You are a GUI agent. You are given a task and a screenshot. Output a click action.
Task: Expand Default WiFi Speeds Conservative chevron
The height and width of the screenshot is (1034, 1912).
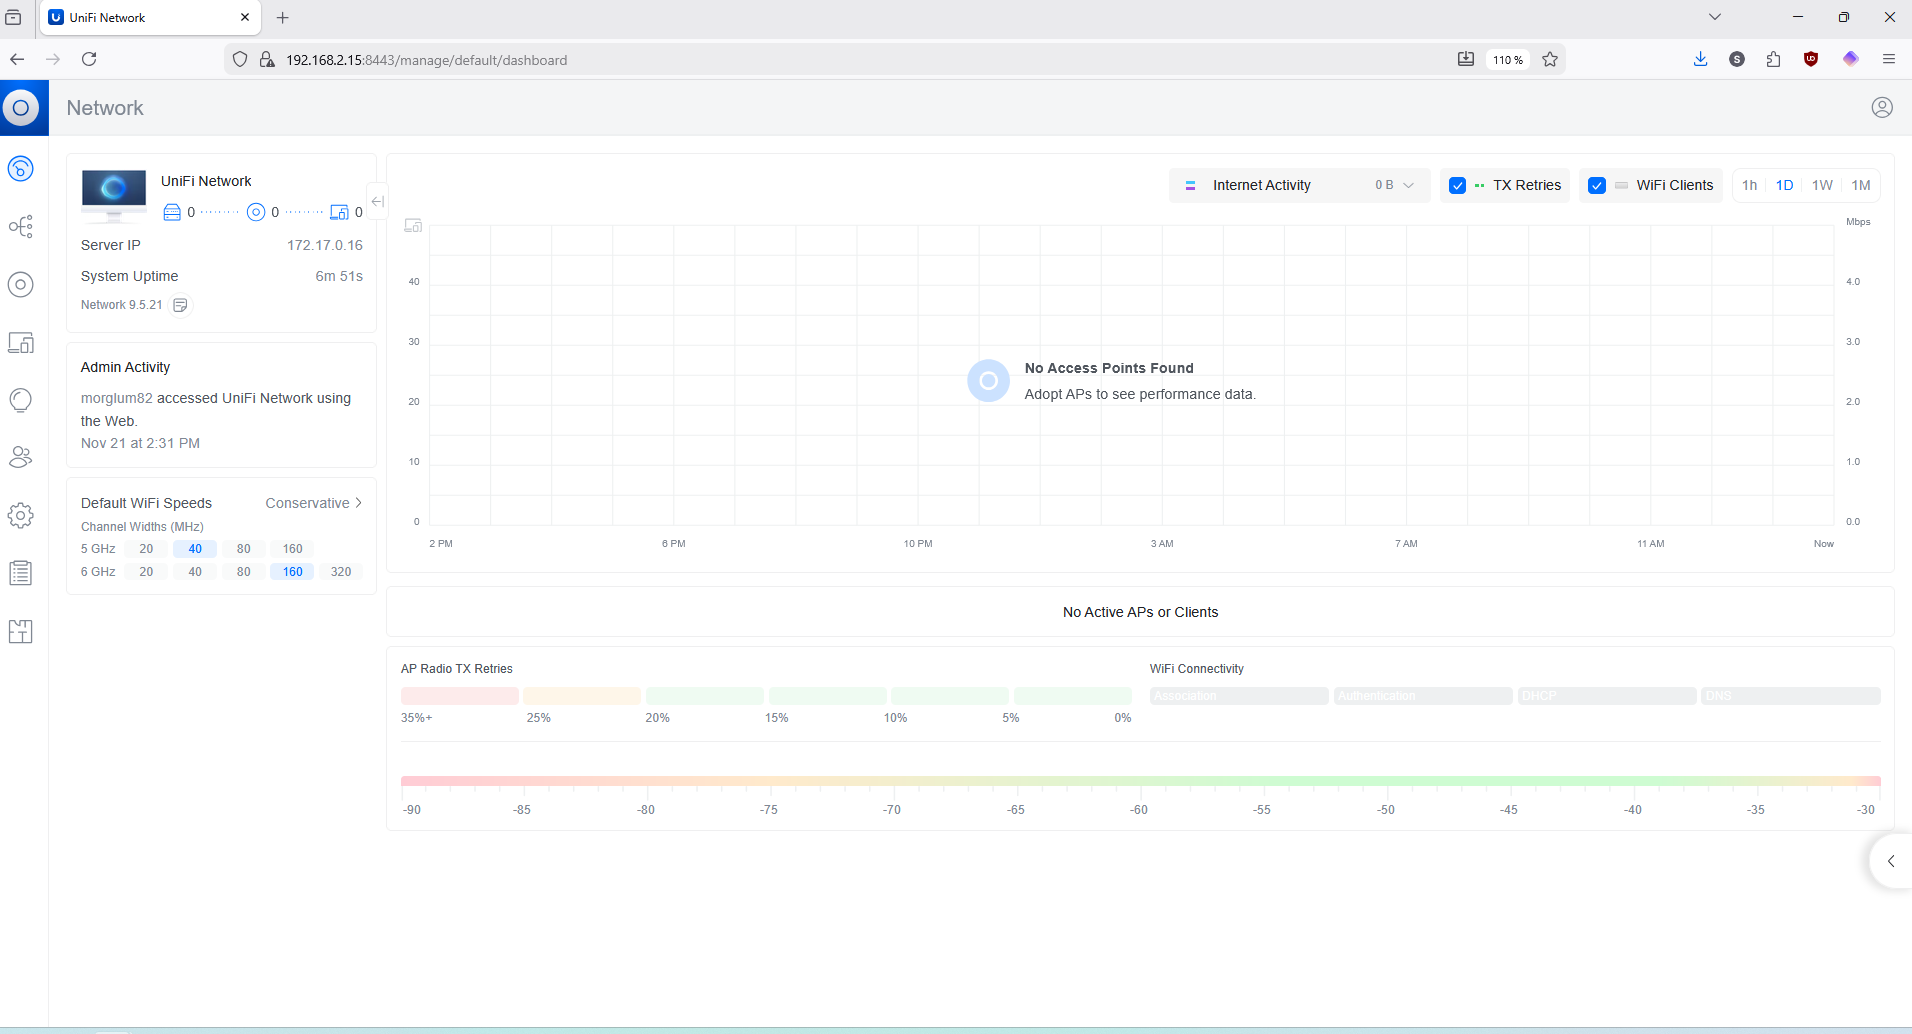[x=358, y=503]
